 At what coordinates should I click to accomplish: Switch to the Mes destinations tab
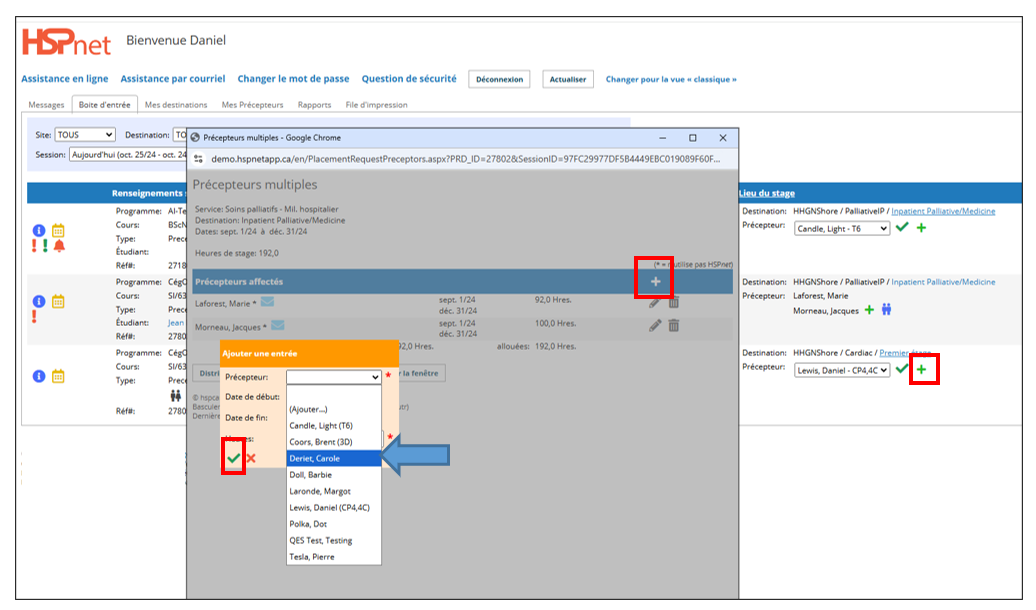176,104
